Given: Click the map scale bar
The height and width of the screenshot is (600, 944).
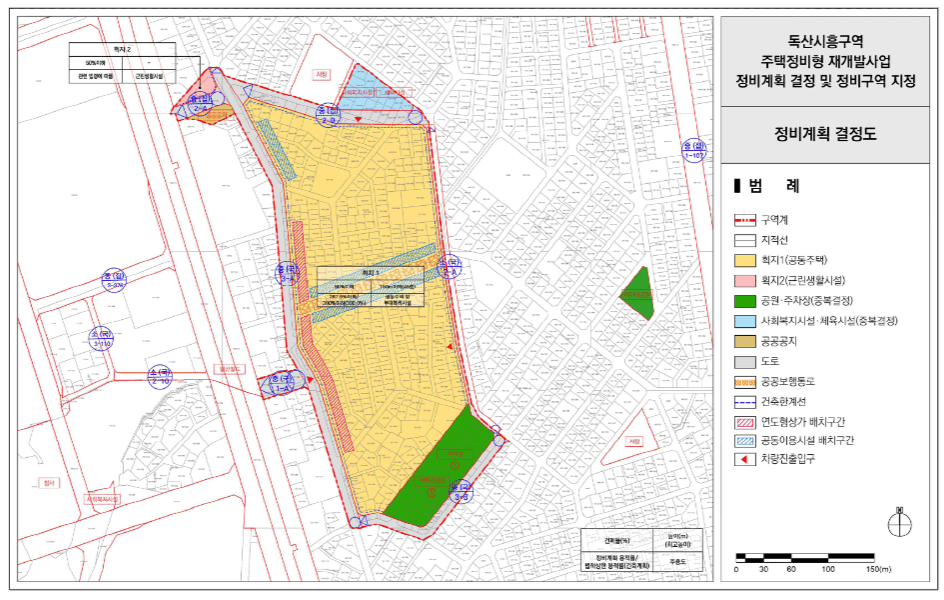Looking at the screenshot, I should pyautogui.click(x=805, y=558).
